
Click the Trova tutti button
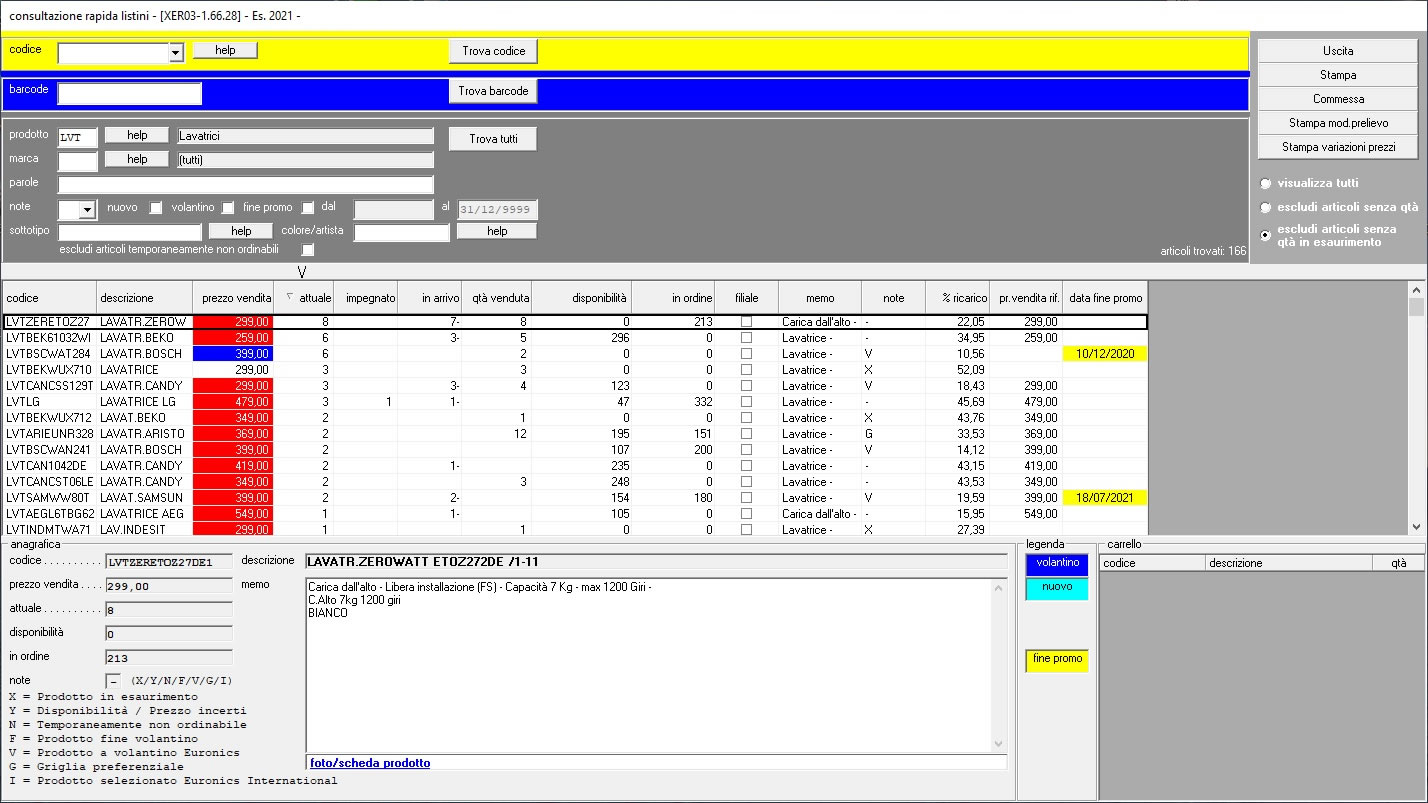[x=493, y=139]
